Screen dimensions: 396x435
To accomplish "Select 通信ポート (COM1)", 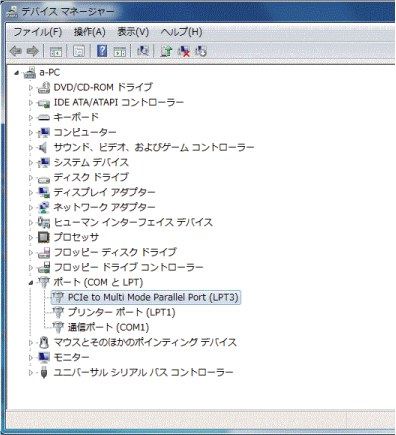I will click(x=108, y=327).
